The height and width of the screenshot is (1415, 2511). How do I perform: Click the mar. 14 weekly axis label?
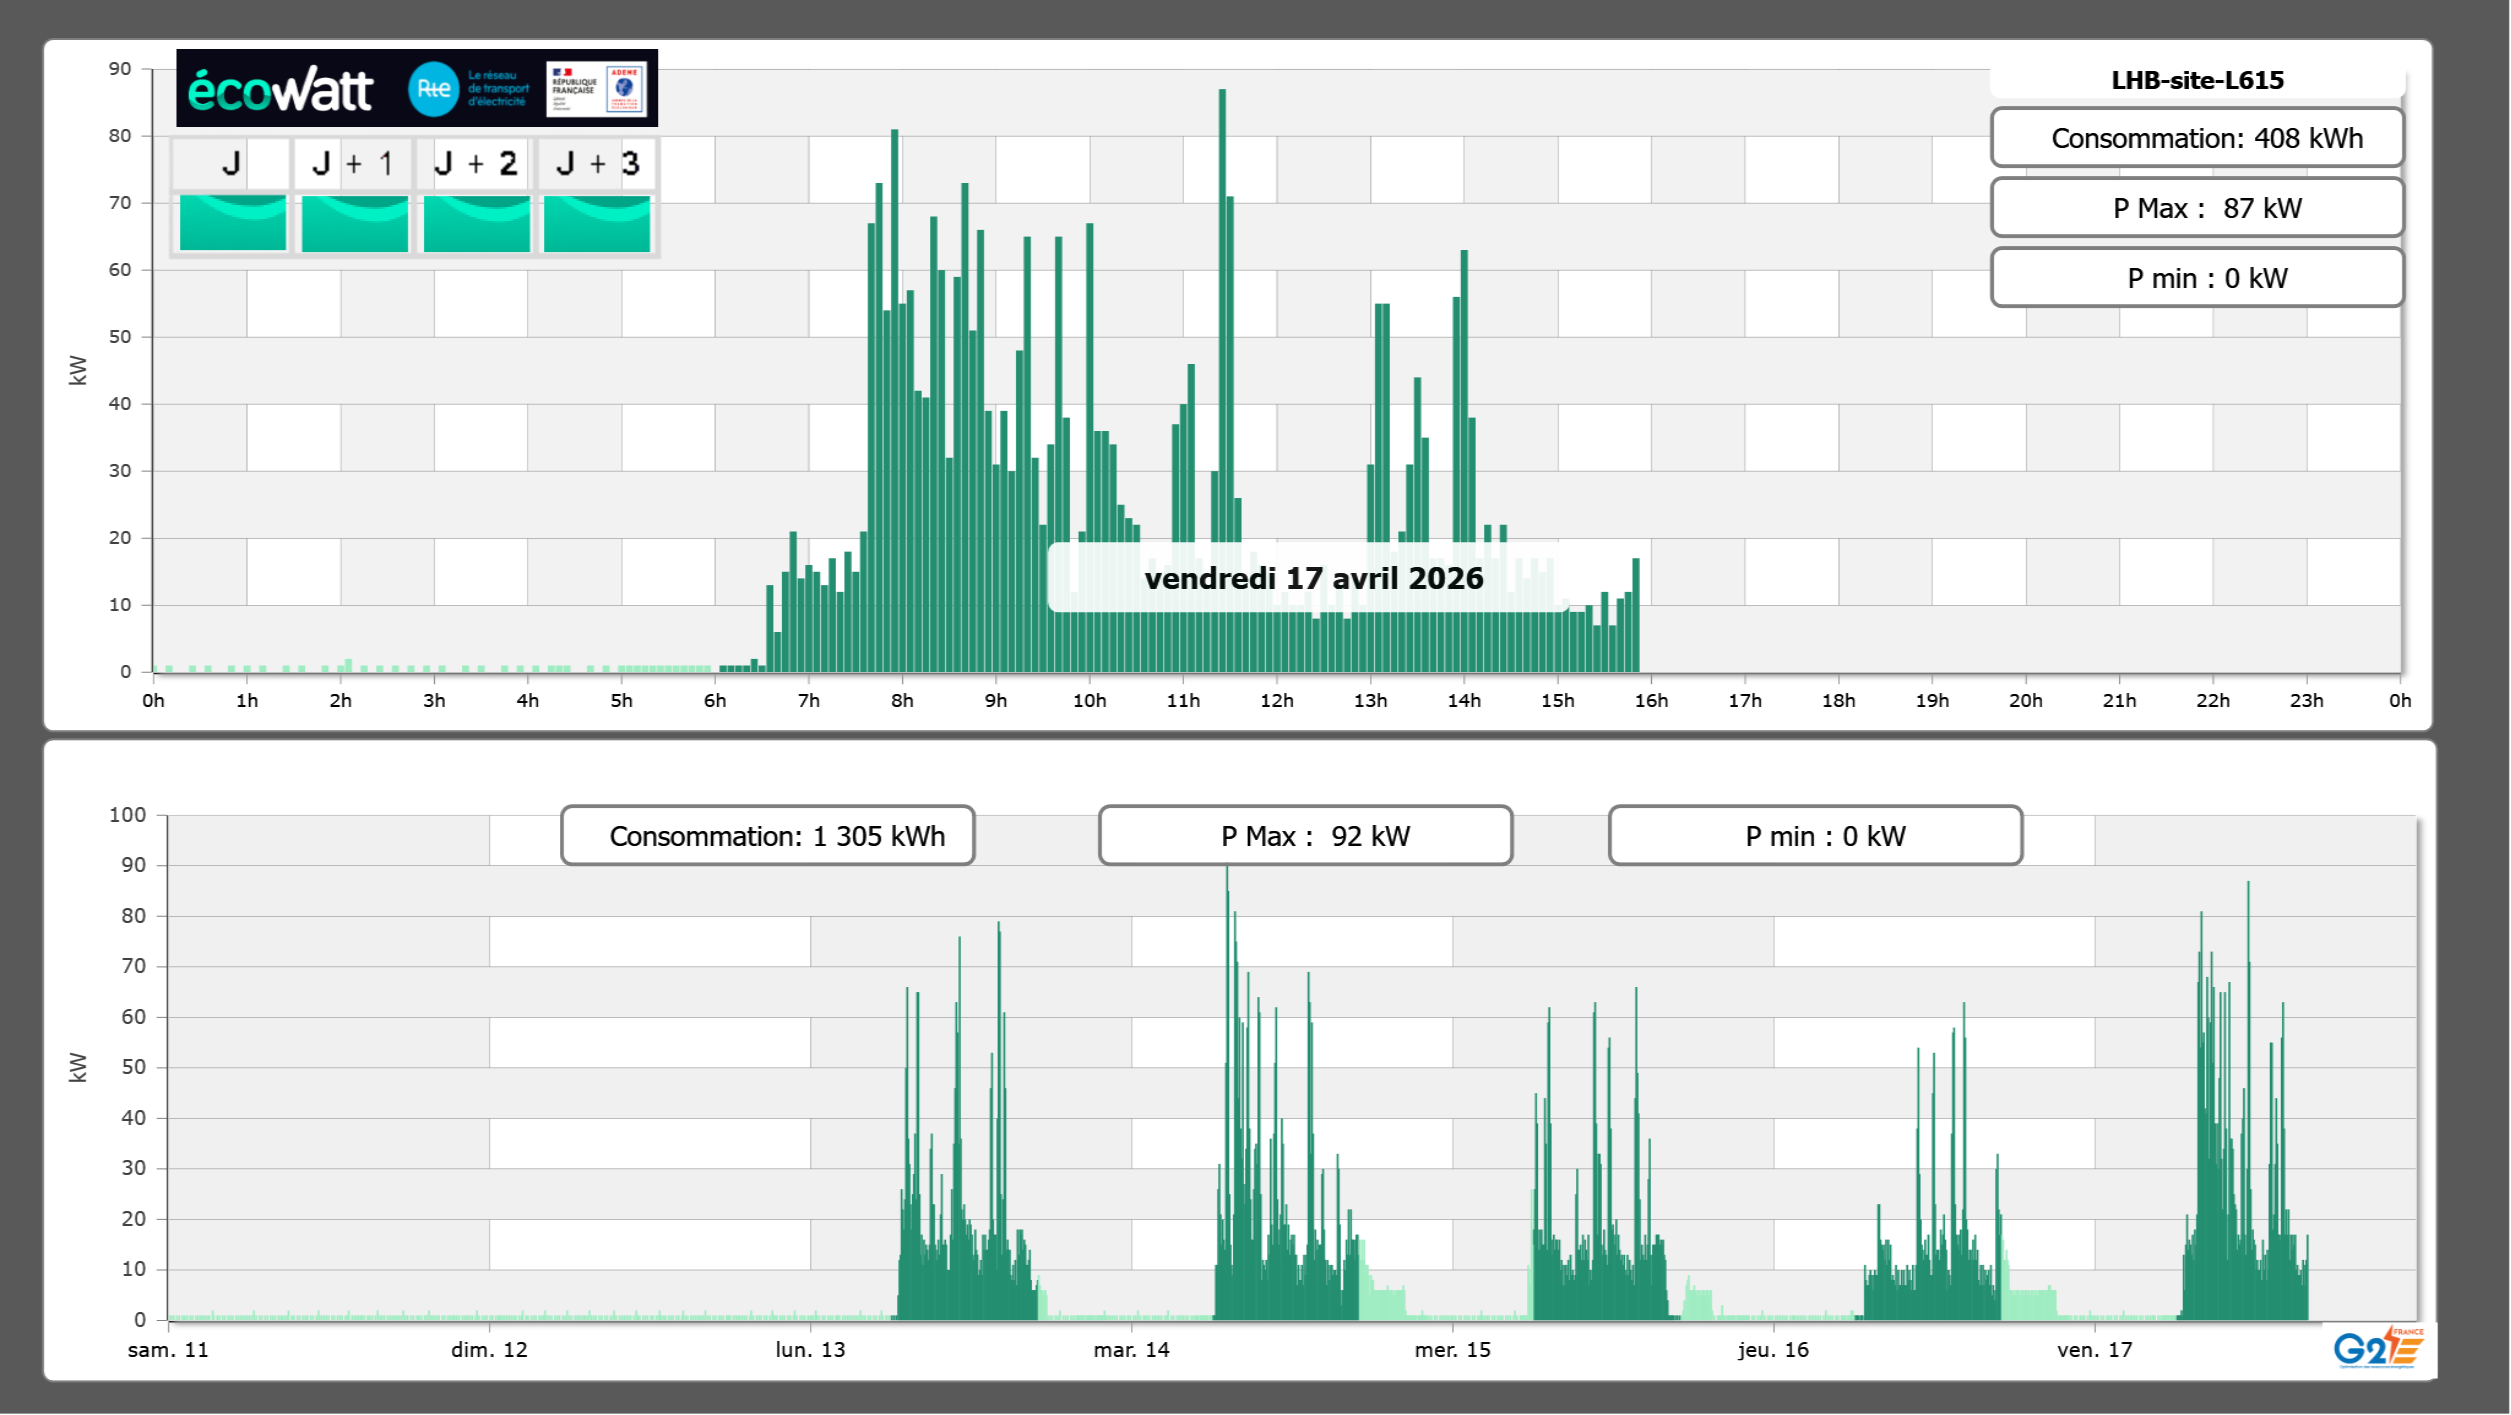[1131, 1350]
